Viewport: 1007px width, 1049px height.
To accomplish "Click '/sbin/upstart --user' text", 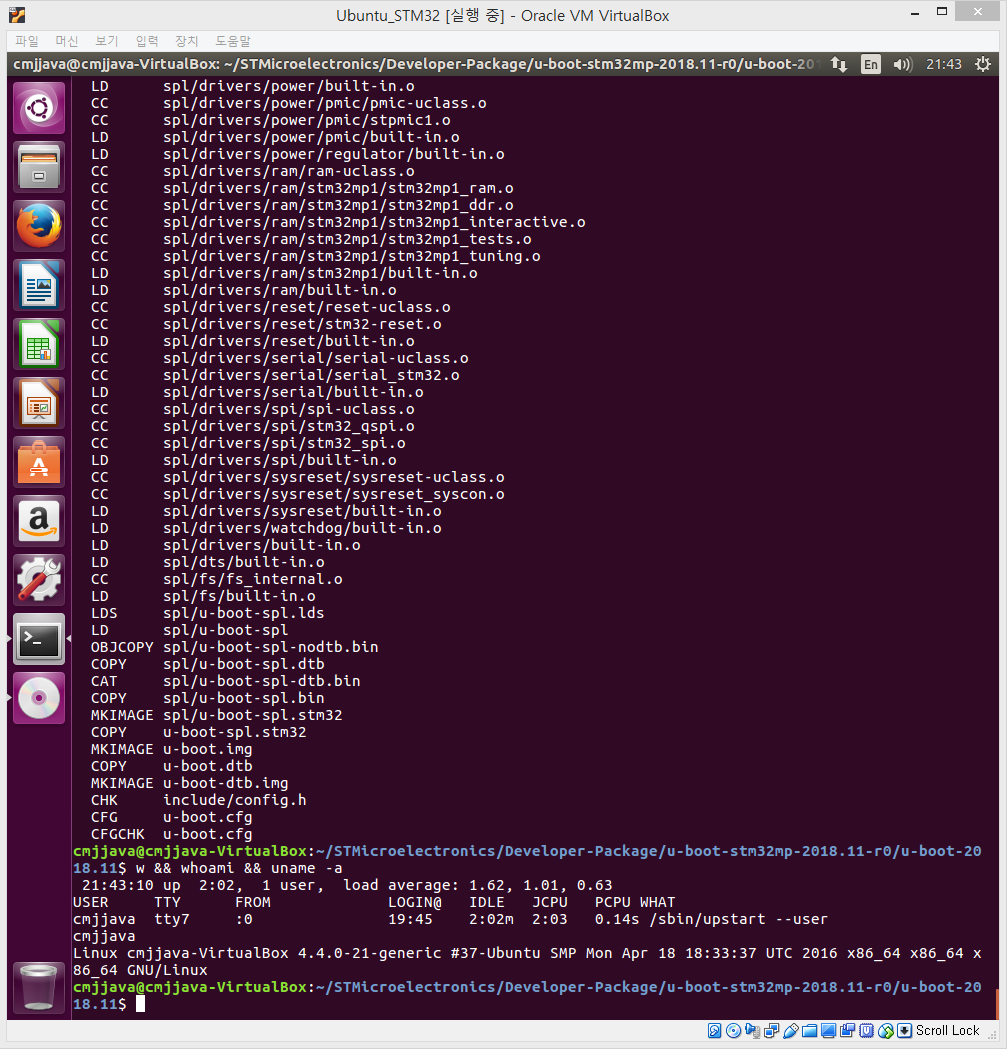I will (738, 919).
